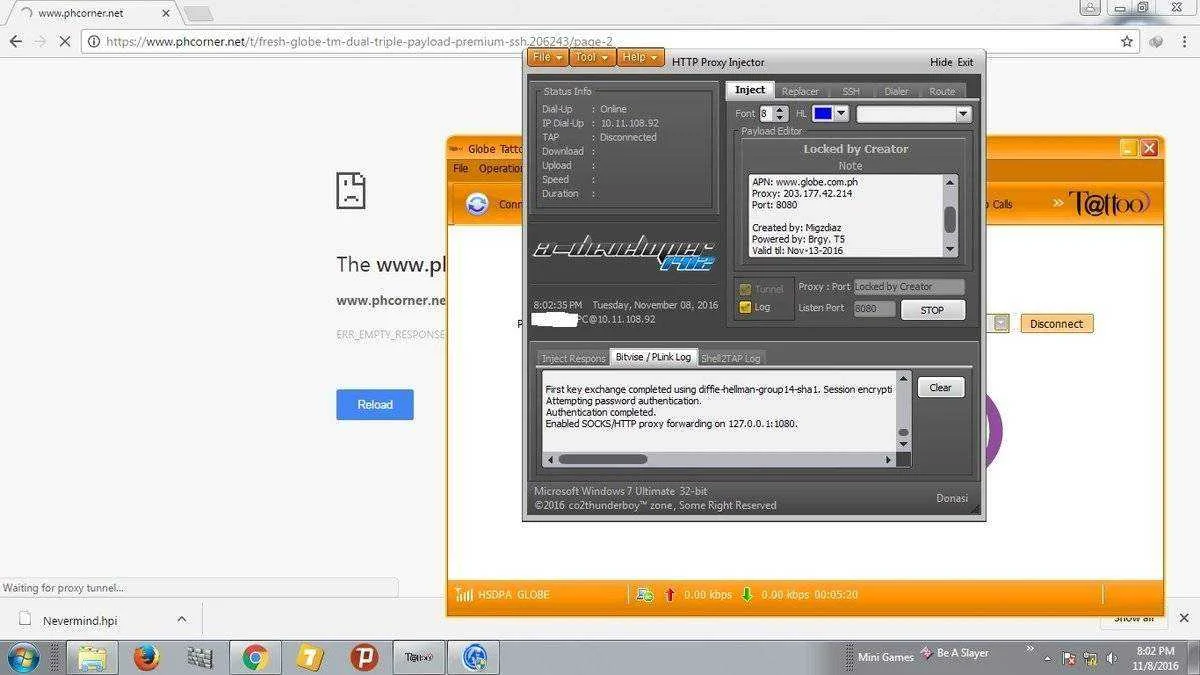Image resolution: width=1200 pixels, height=675 pixels.
Task: Click the payload note vertical scrollbar
Action: point(950,216)
